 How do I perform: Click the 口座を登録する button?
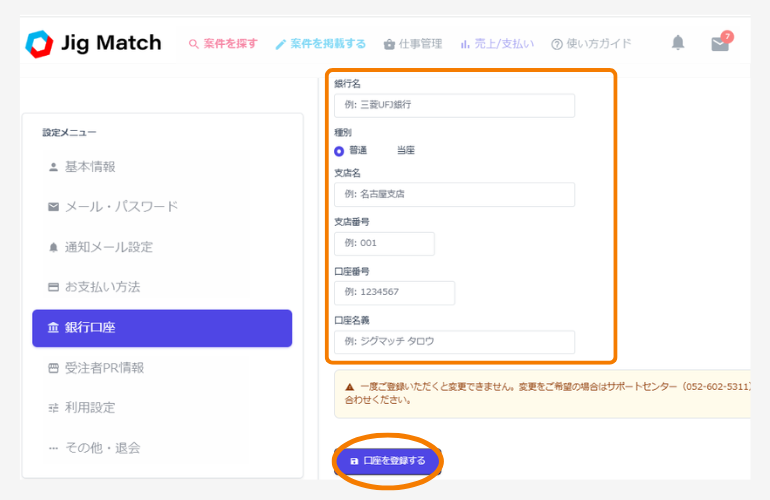[x=387, y=461]
